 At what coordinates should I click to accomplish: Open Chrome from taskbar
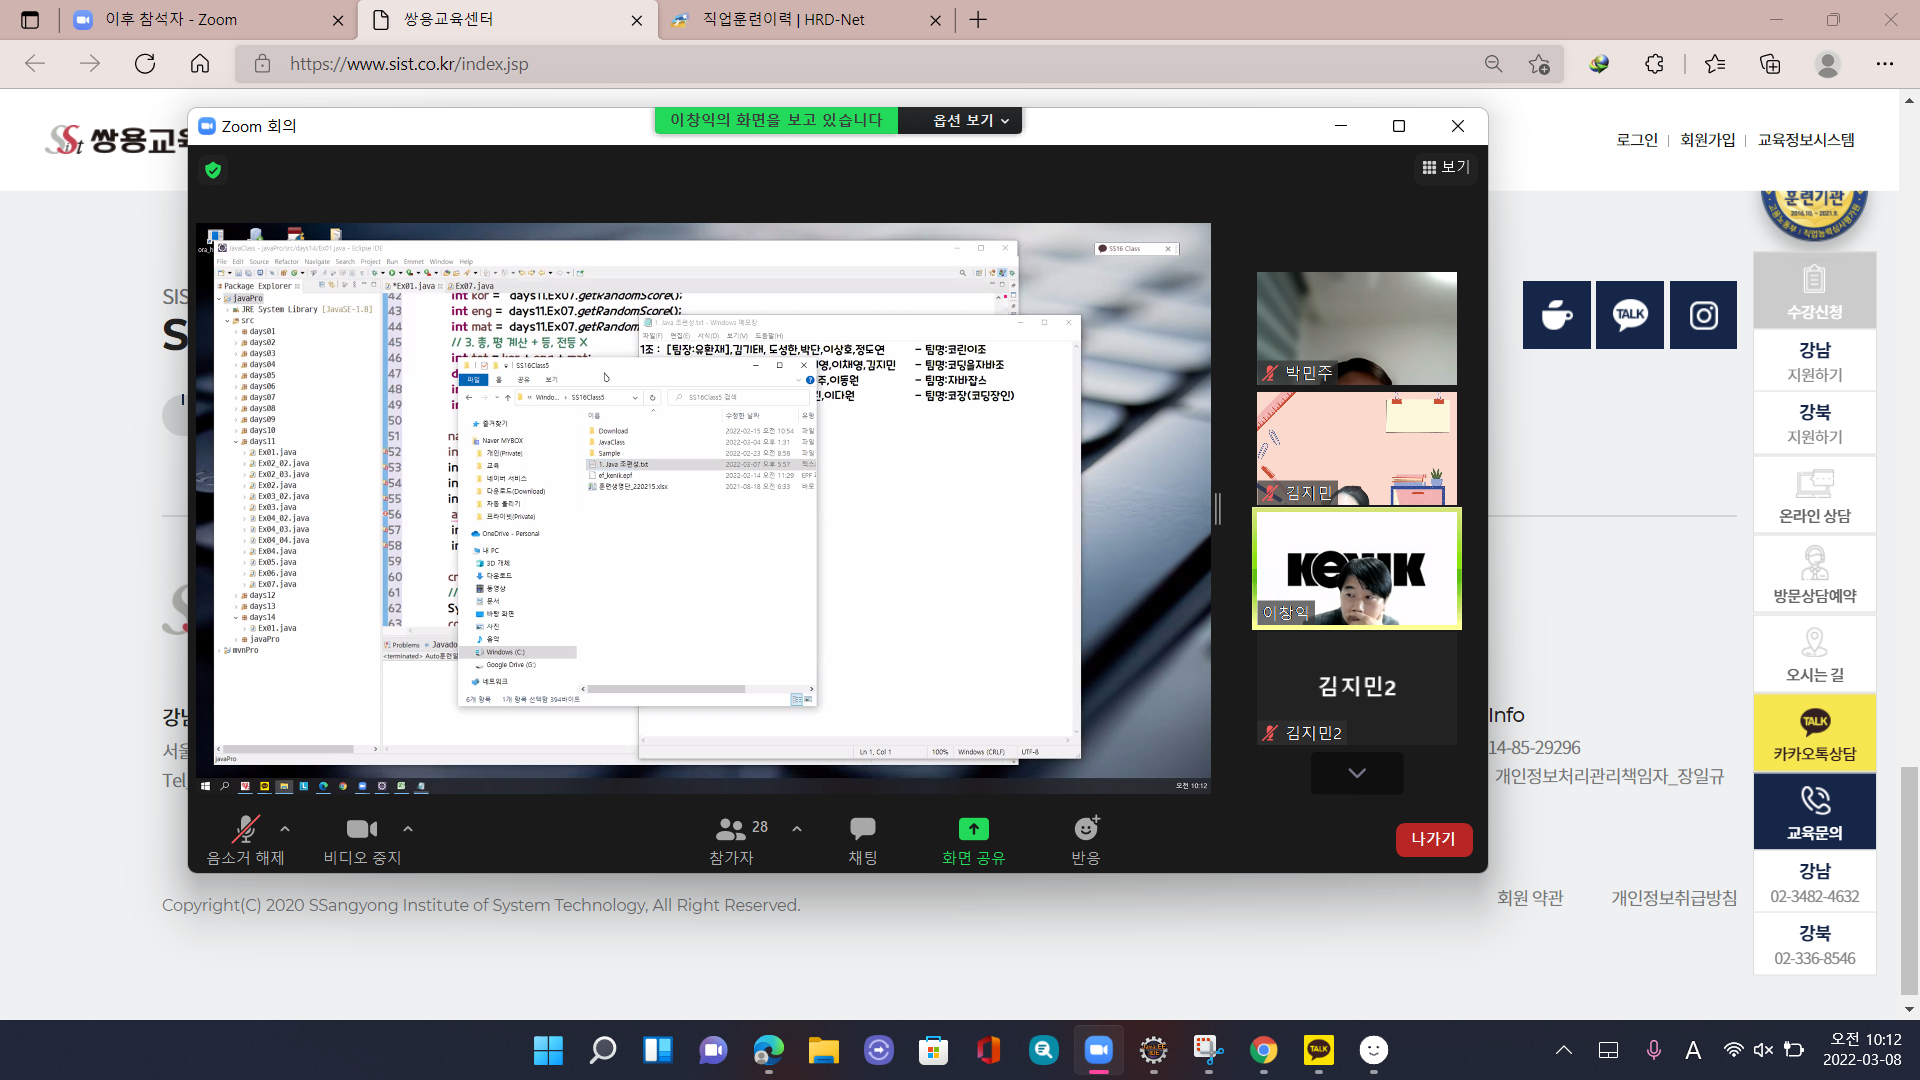[x=1264, y=1050]
